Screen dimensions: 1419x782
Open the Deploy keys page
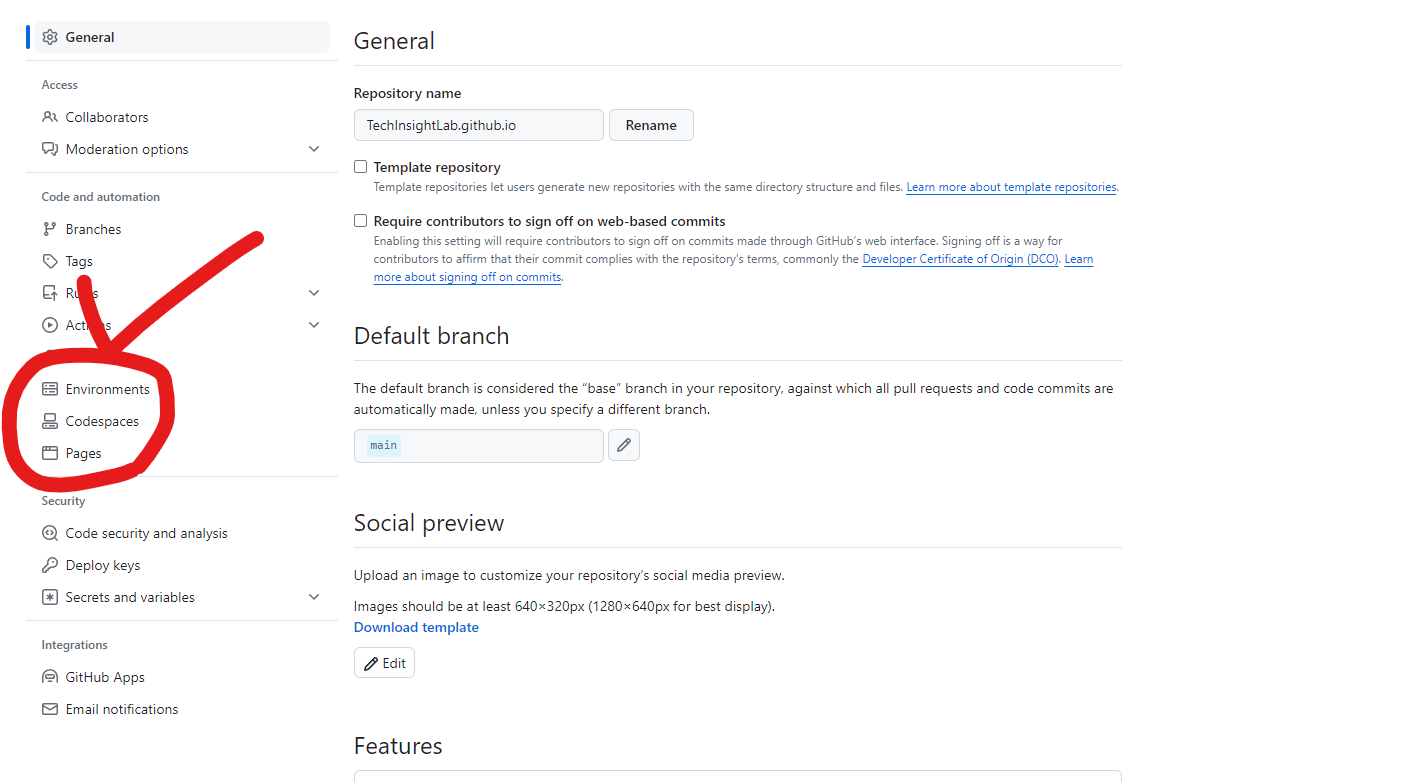pyautogui.click(x=182, y=565)
